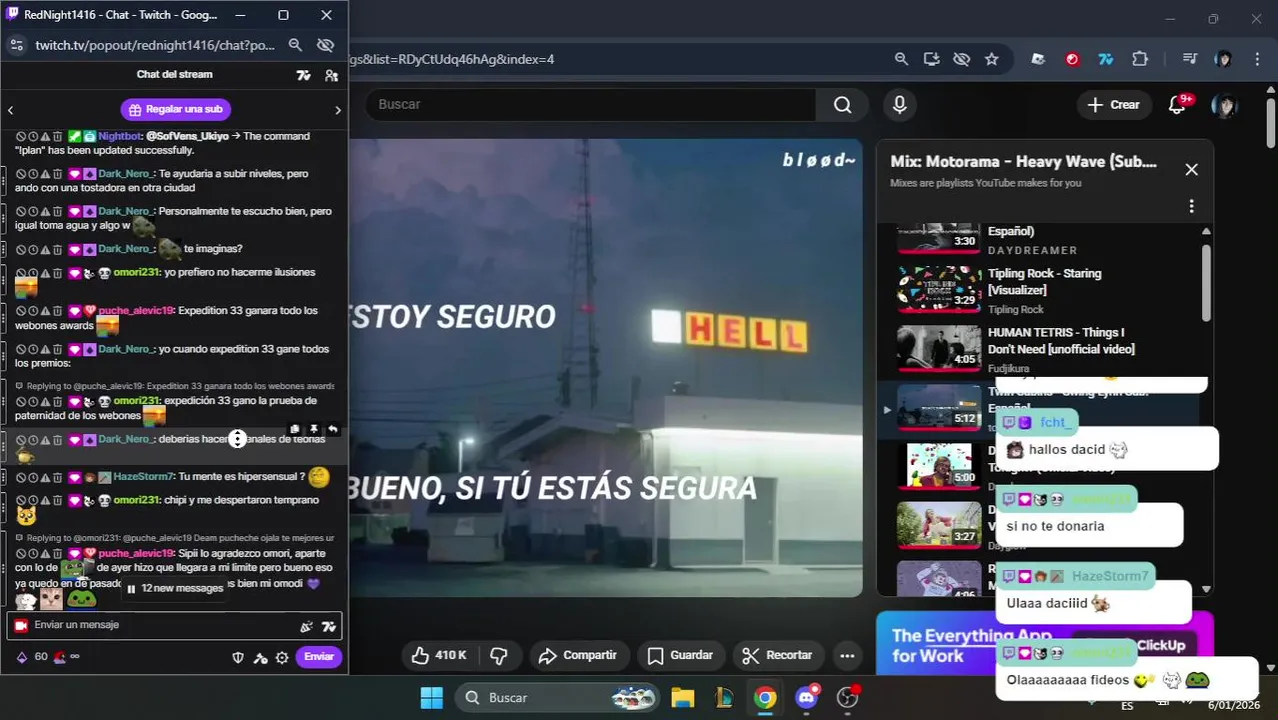Open 7TV emote picker in chat input
1278x720 pixels.
pyautogui.click(x=328, y=627)
